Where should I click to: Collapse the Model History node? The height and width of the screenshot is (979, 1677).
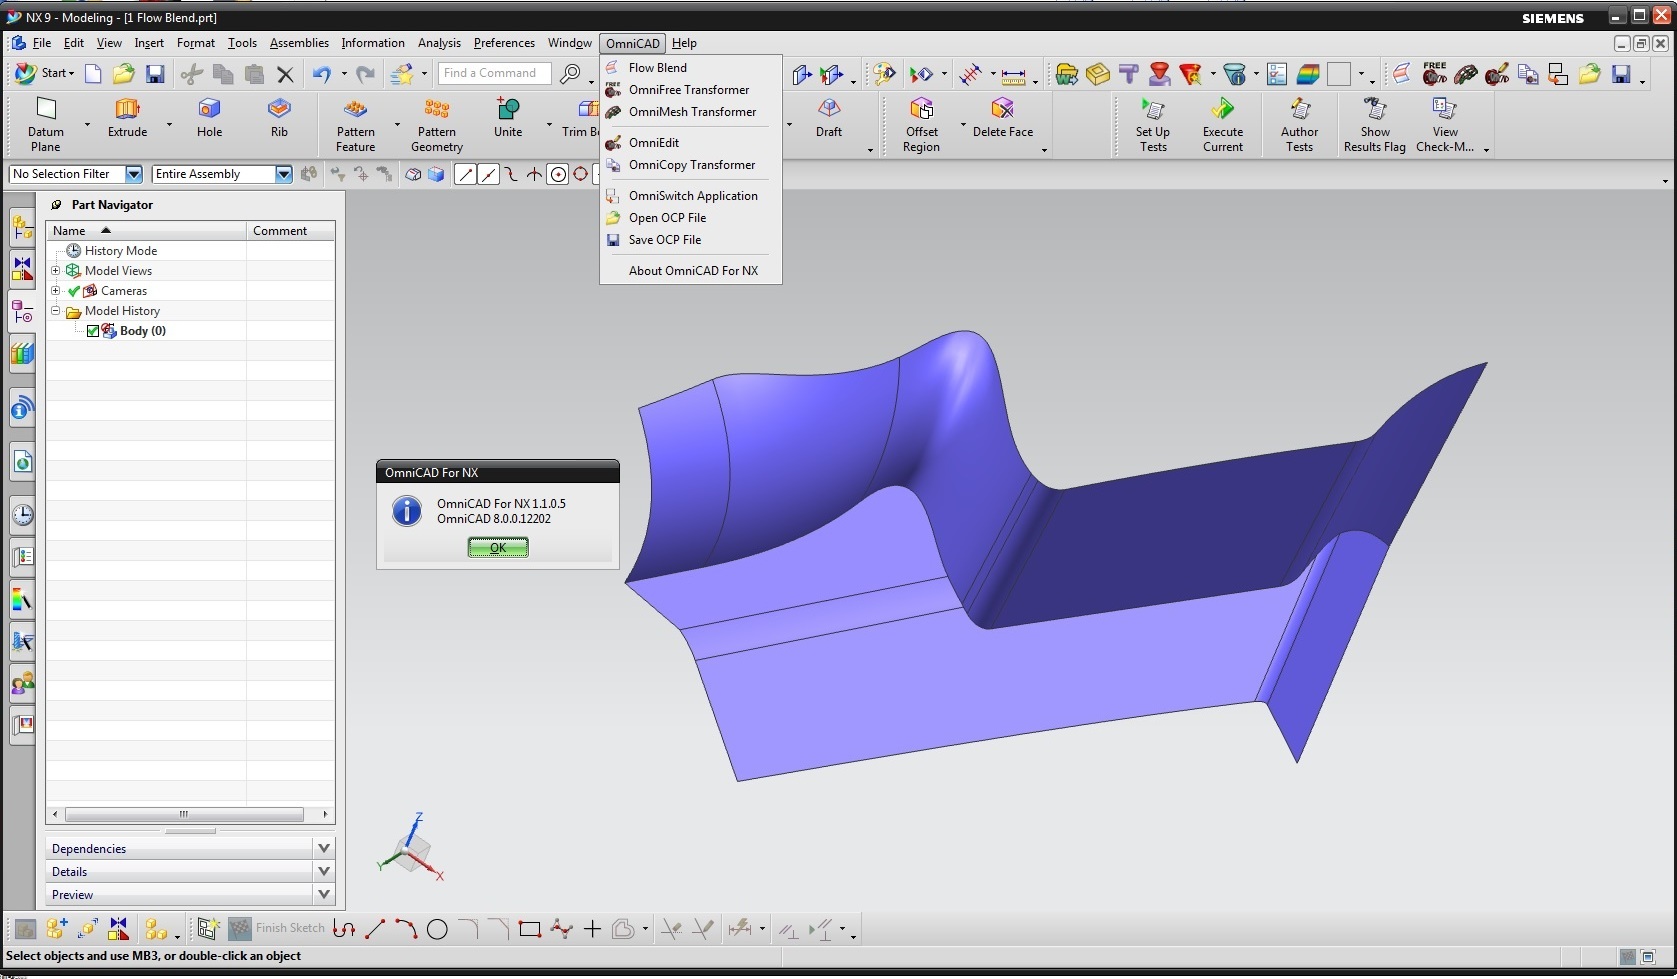coord(56,311)
